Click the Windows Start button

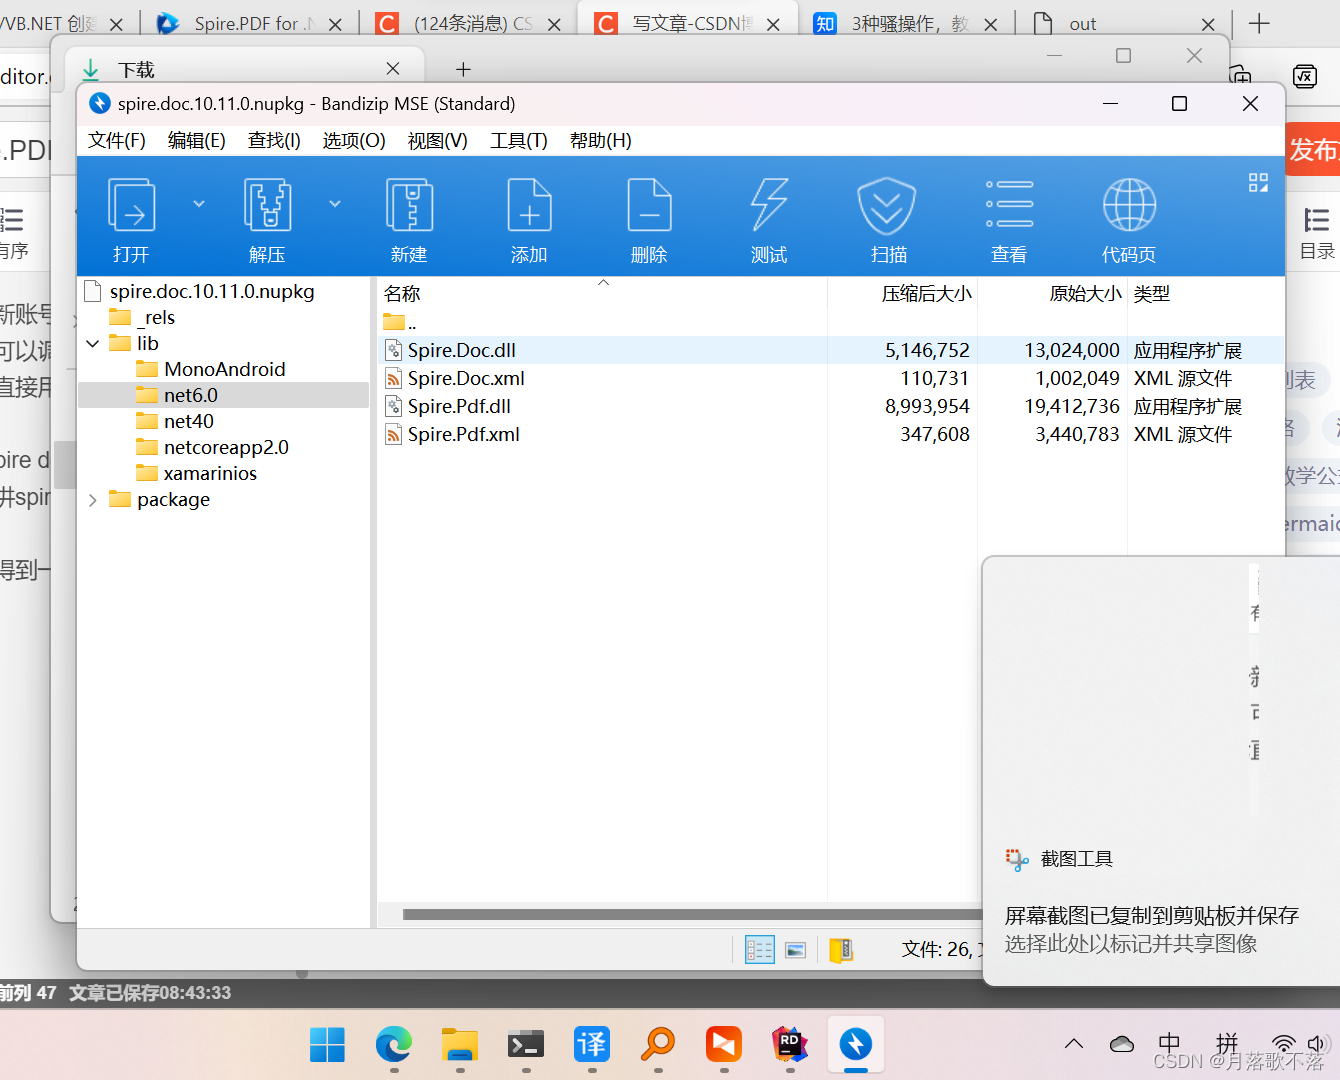point(327,1044)
